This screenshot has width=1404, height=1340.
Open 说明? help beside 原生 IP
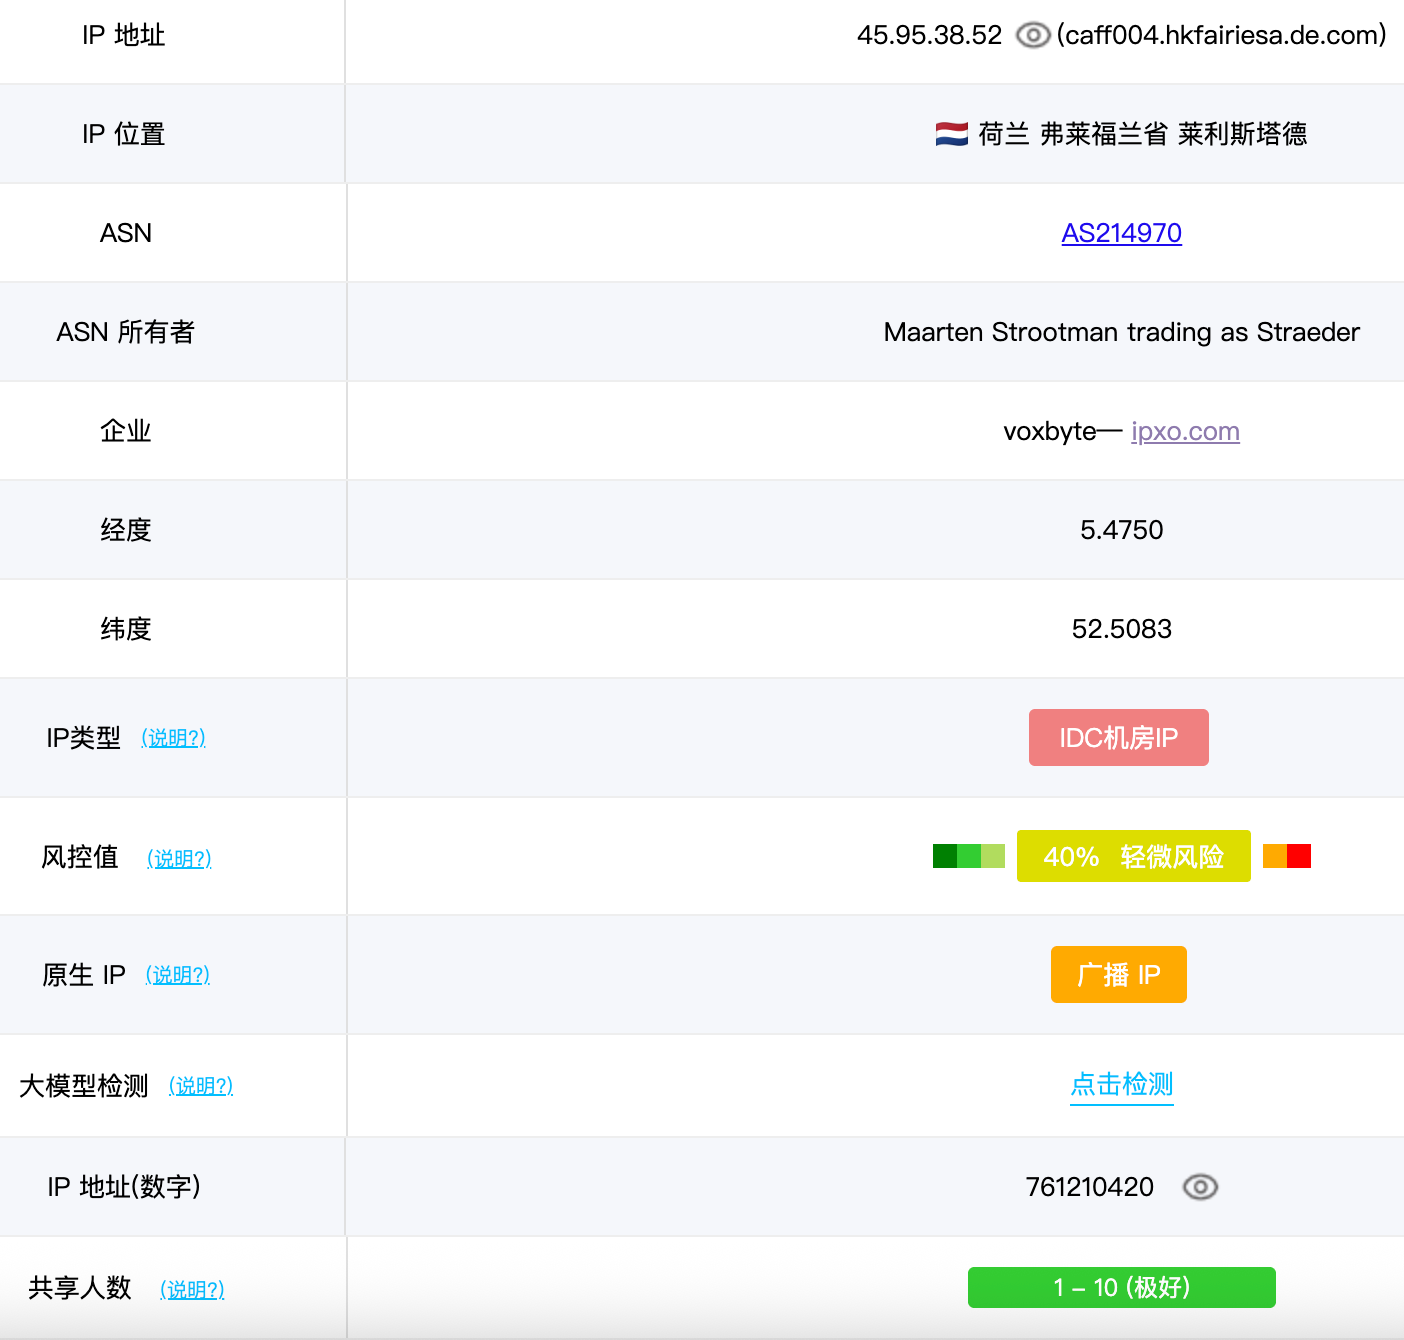[x=178, y=975]
